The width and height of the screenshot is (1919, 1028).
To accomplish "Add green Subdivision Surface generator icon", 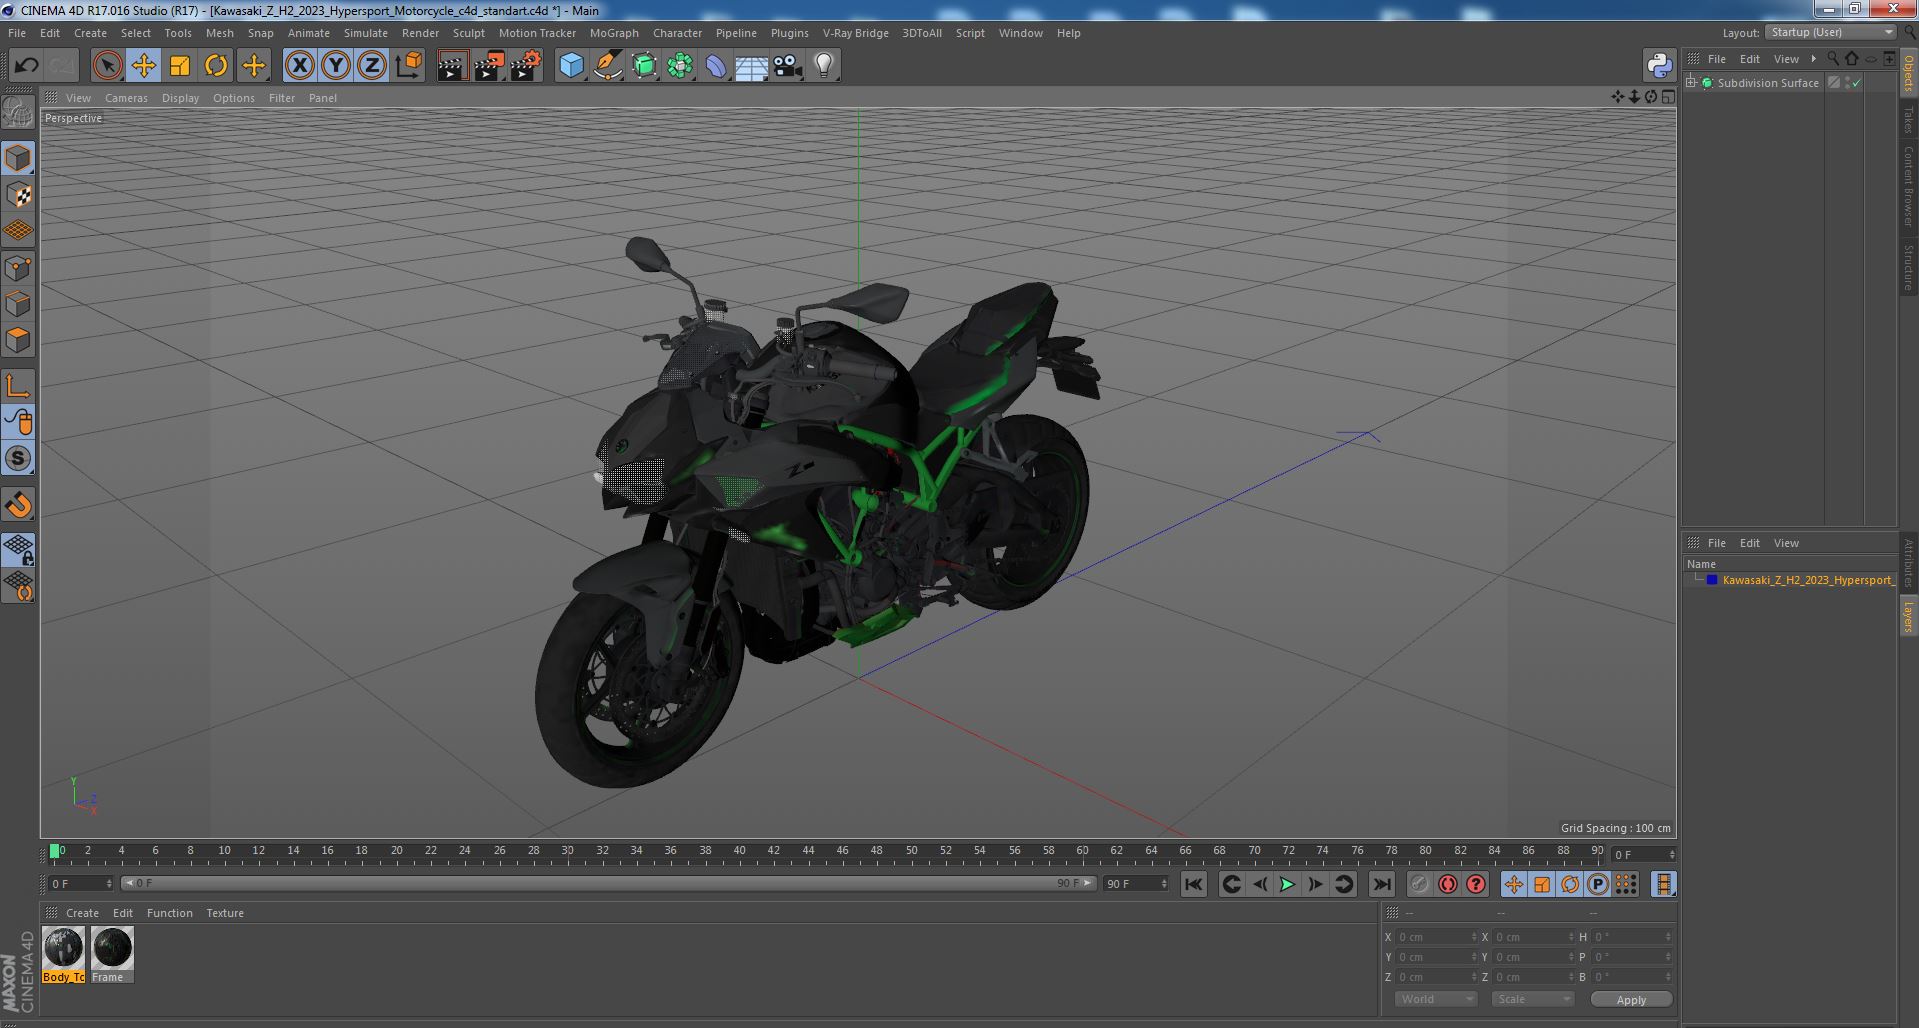I will tap(644, 66).
